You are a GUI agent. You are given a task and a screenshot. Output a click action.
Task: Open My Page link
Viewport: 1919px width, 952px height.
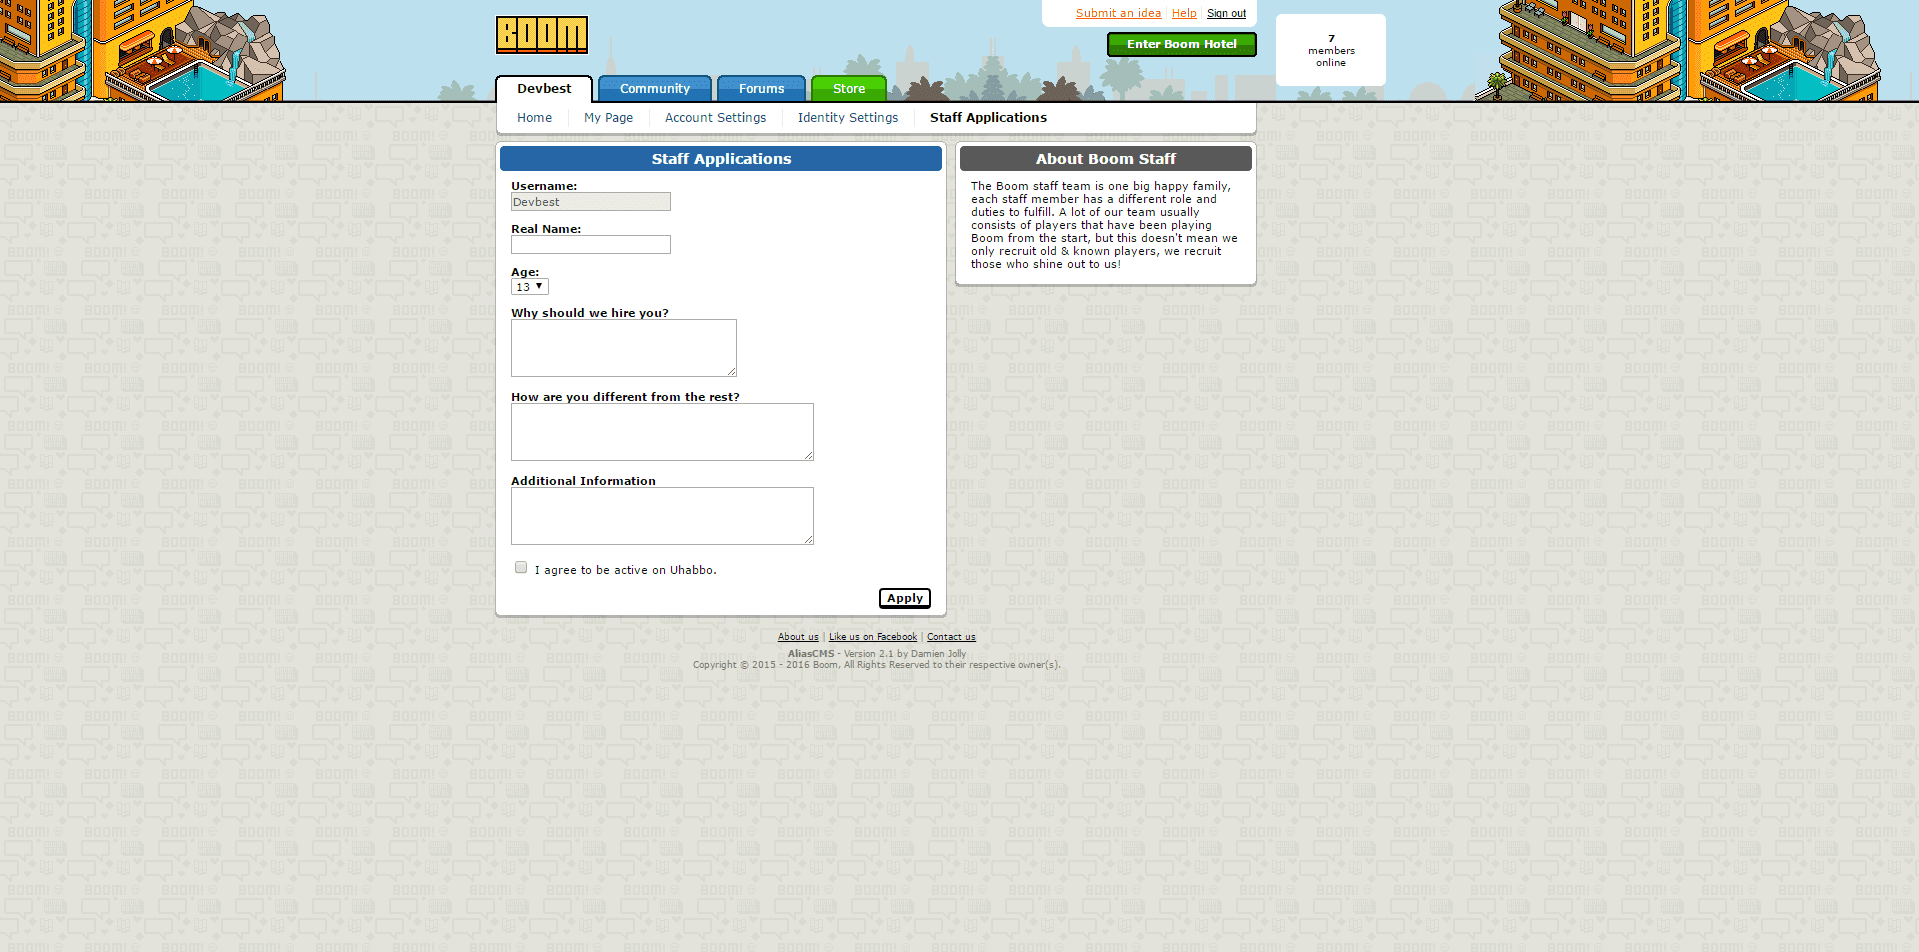pos(608,118)
